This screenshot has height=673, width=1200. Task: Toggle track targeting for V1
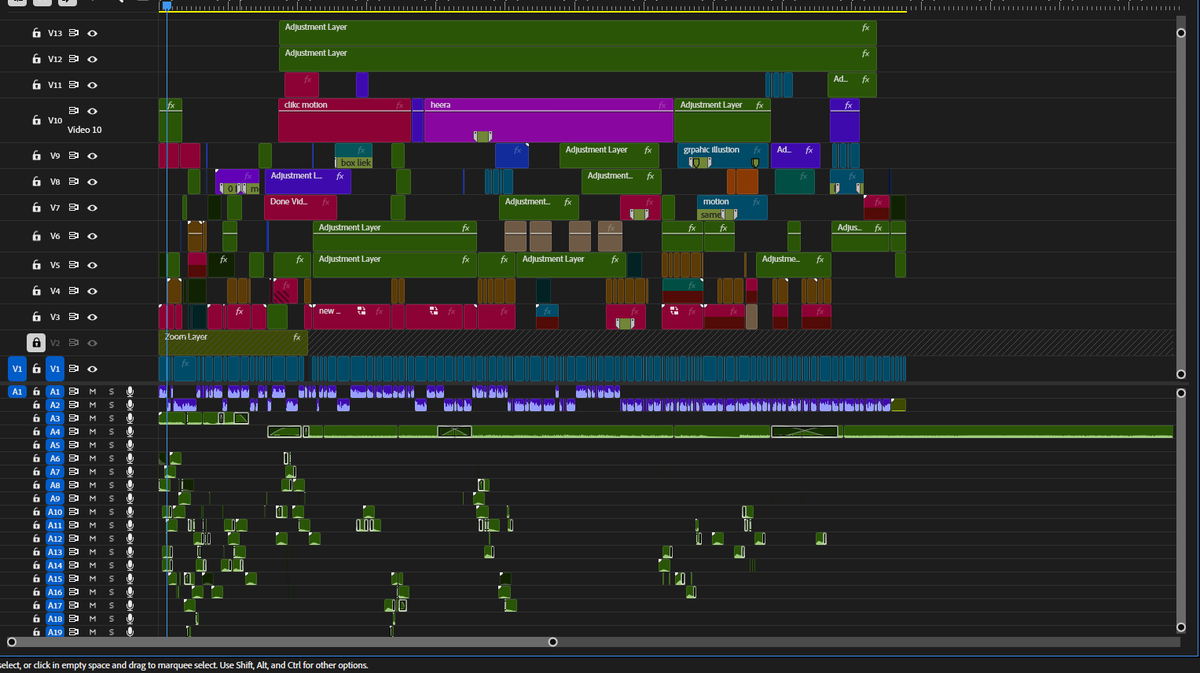click(55, 369)
